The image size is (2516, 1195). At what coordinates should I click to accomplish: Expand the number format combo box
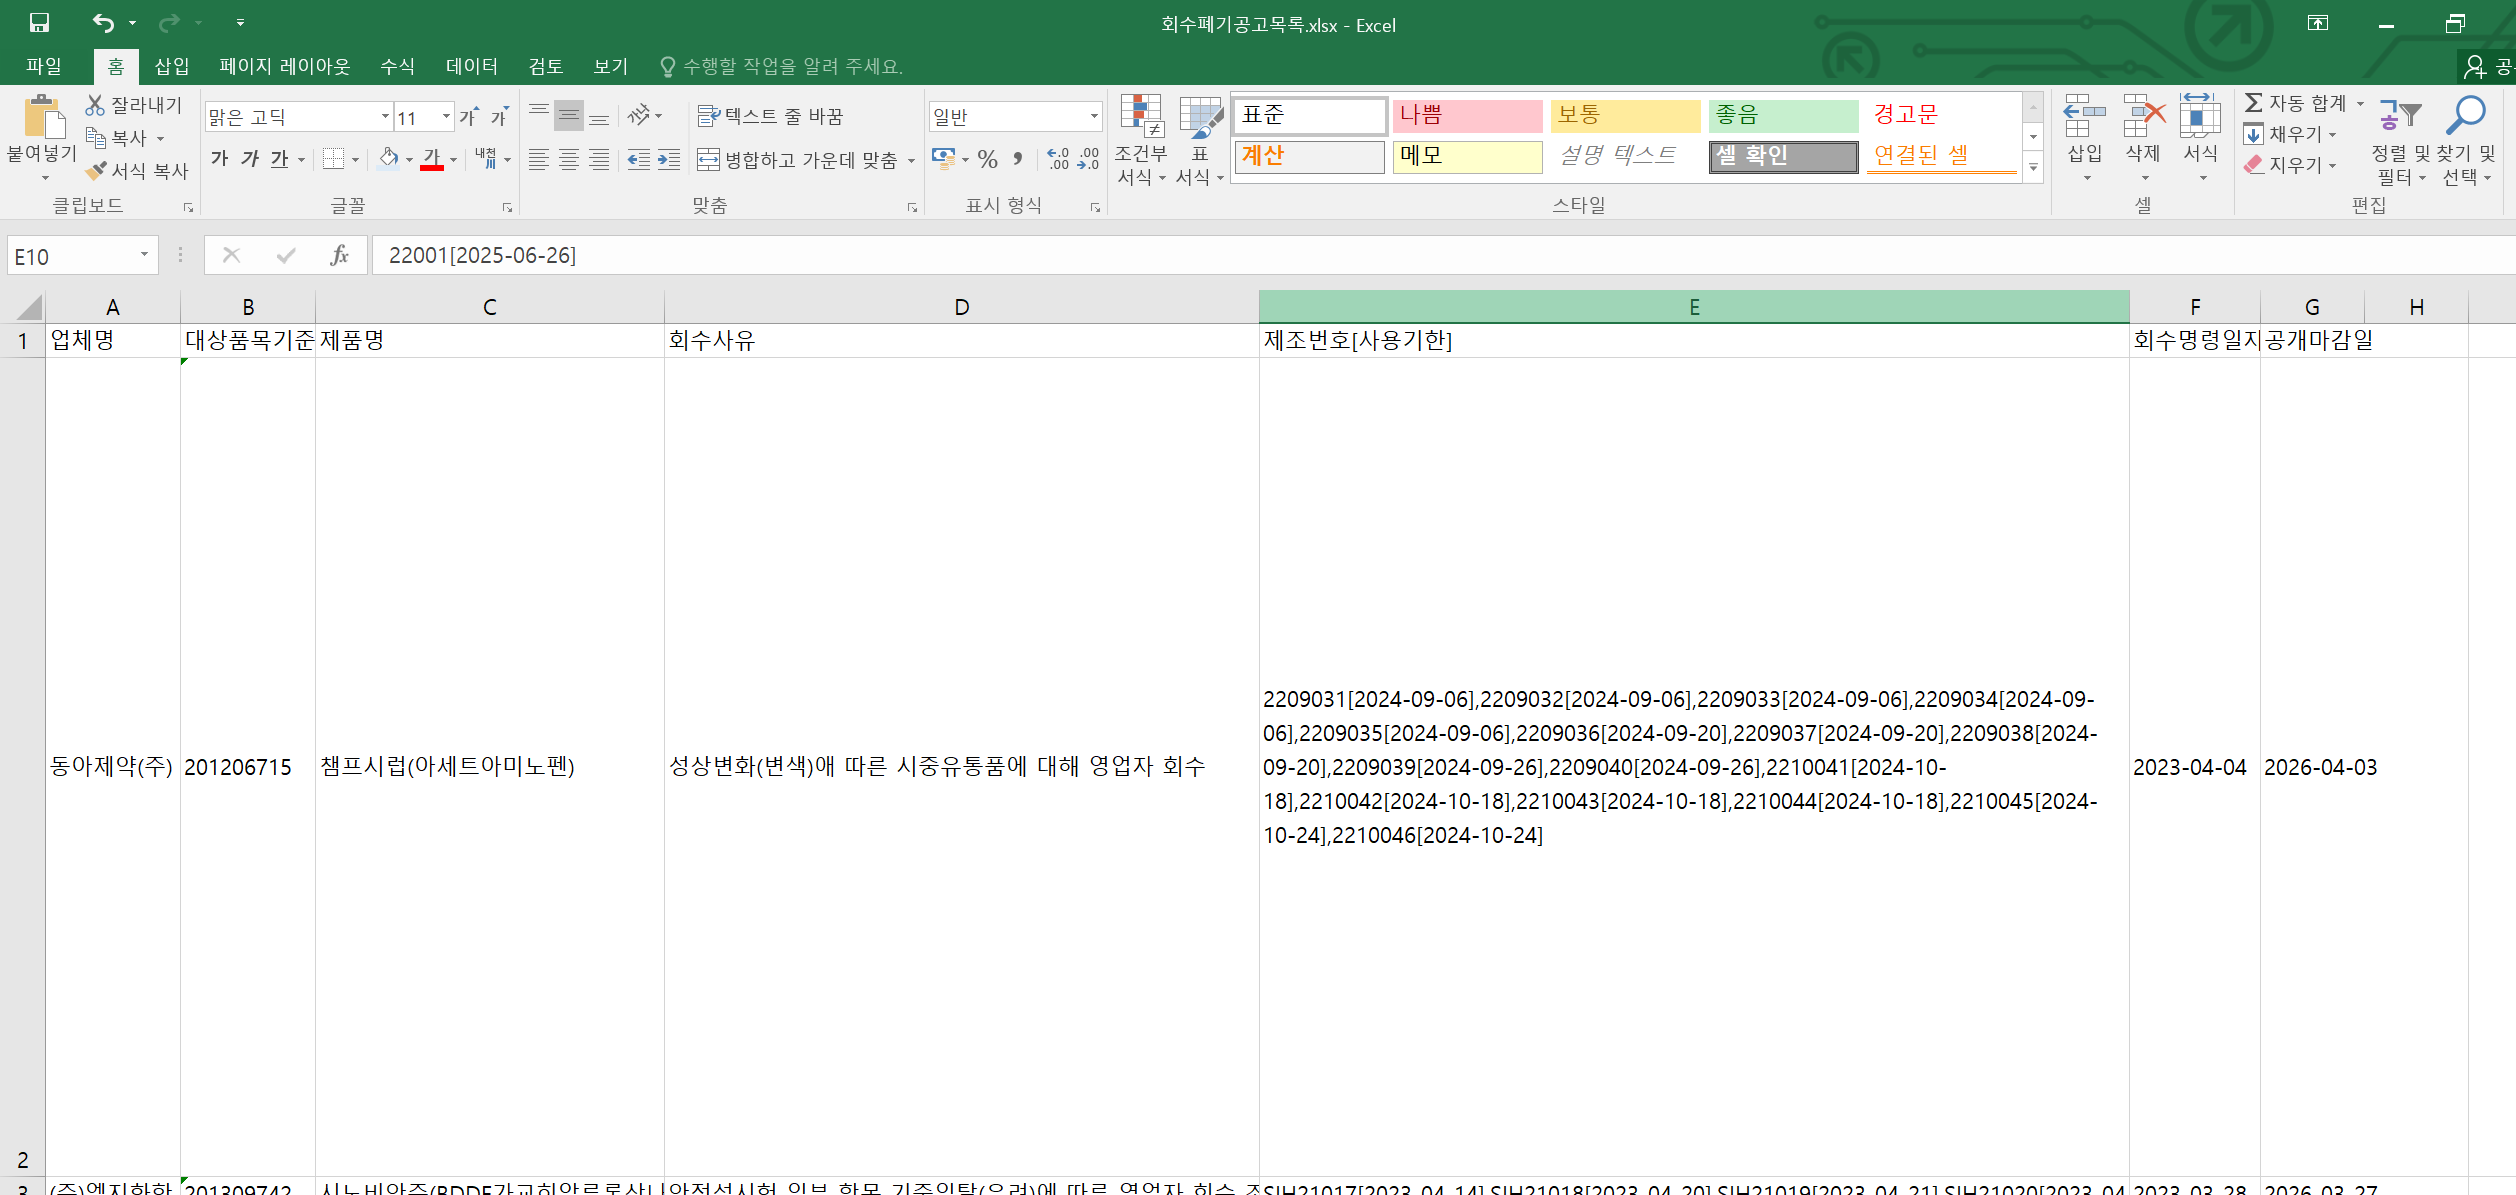pos(1094,117)
